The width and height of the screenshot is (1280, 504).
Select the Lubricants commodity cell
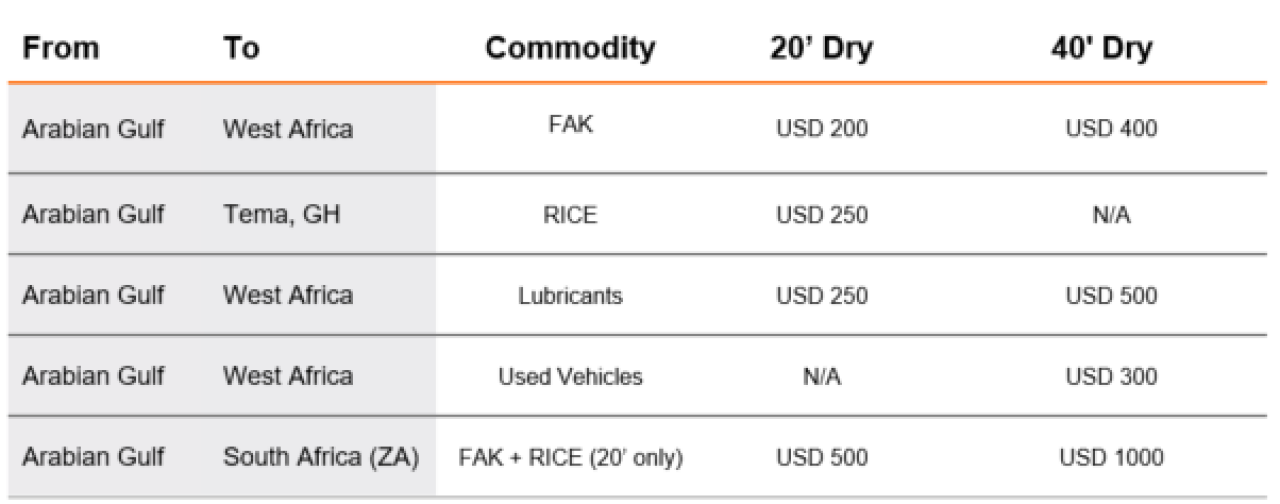(570, 296)
